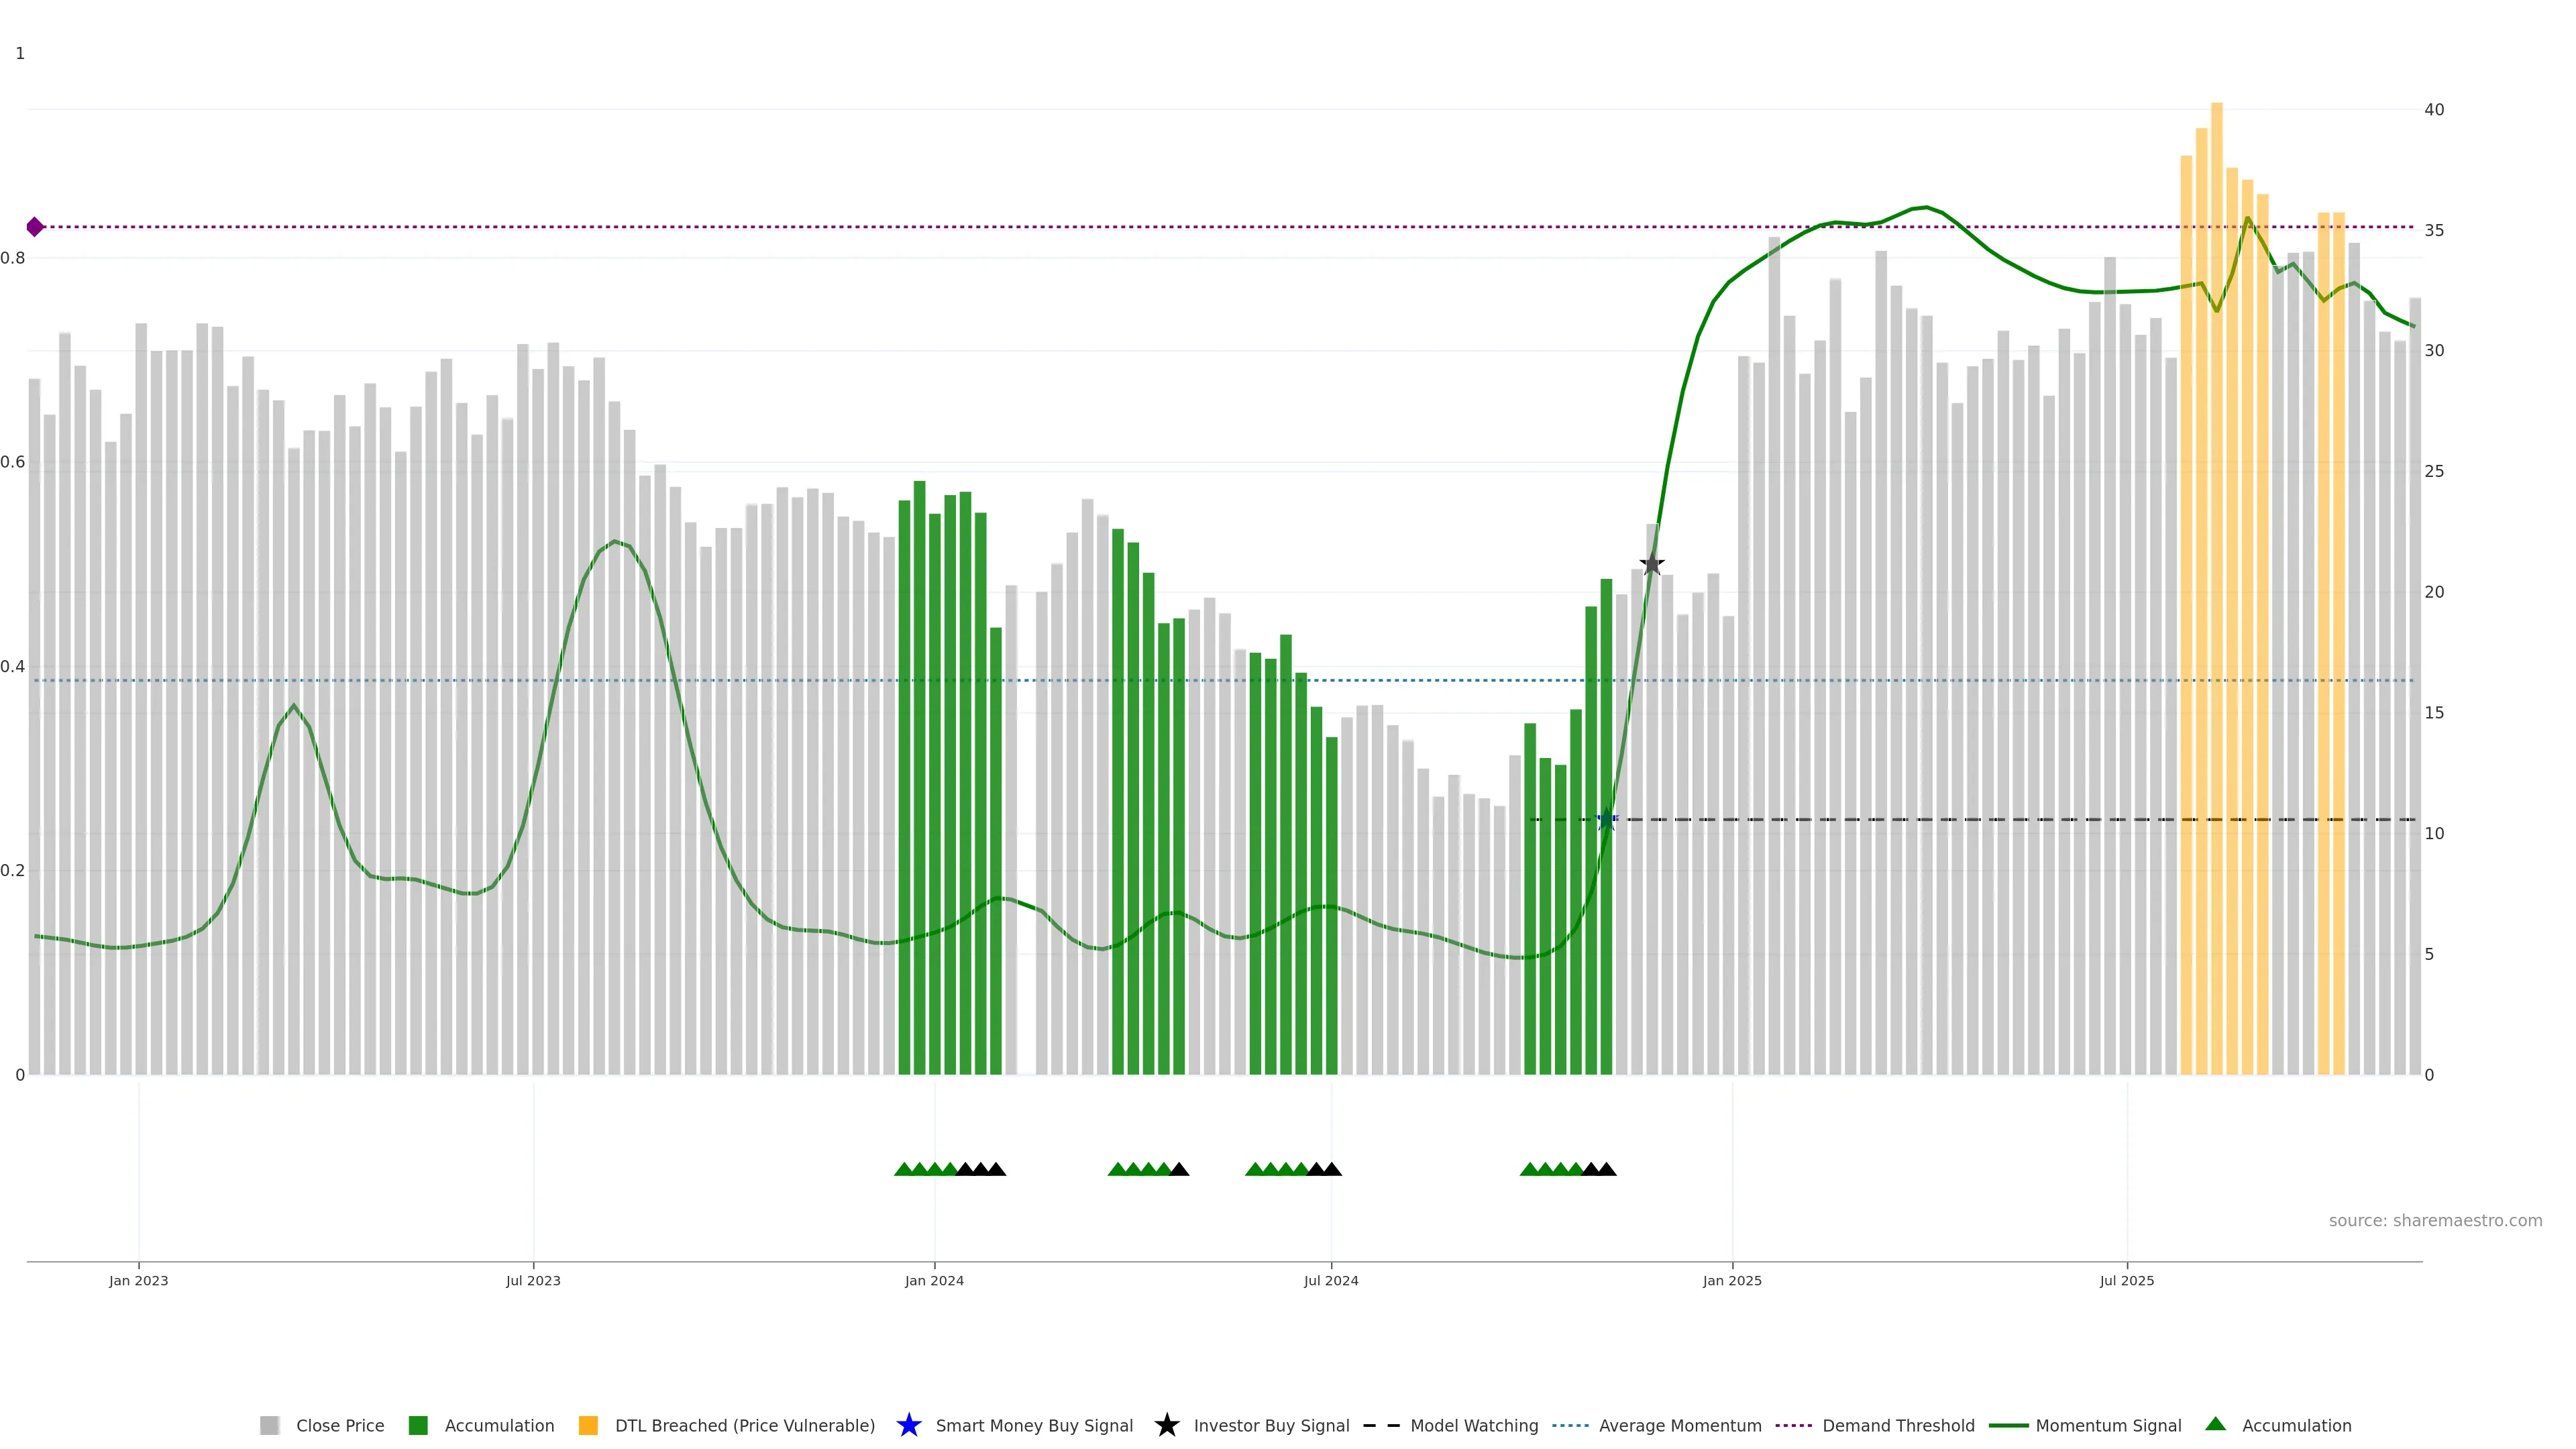
Task: Click the Jan 2024 x-axis label
Action: pos(934,1281)
